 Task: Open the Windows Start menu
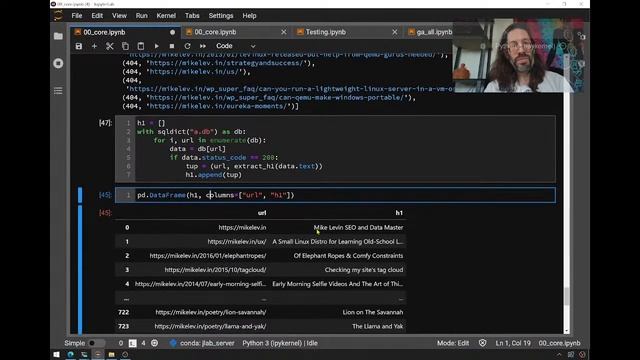click(57, 355)
